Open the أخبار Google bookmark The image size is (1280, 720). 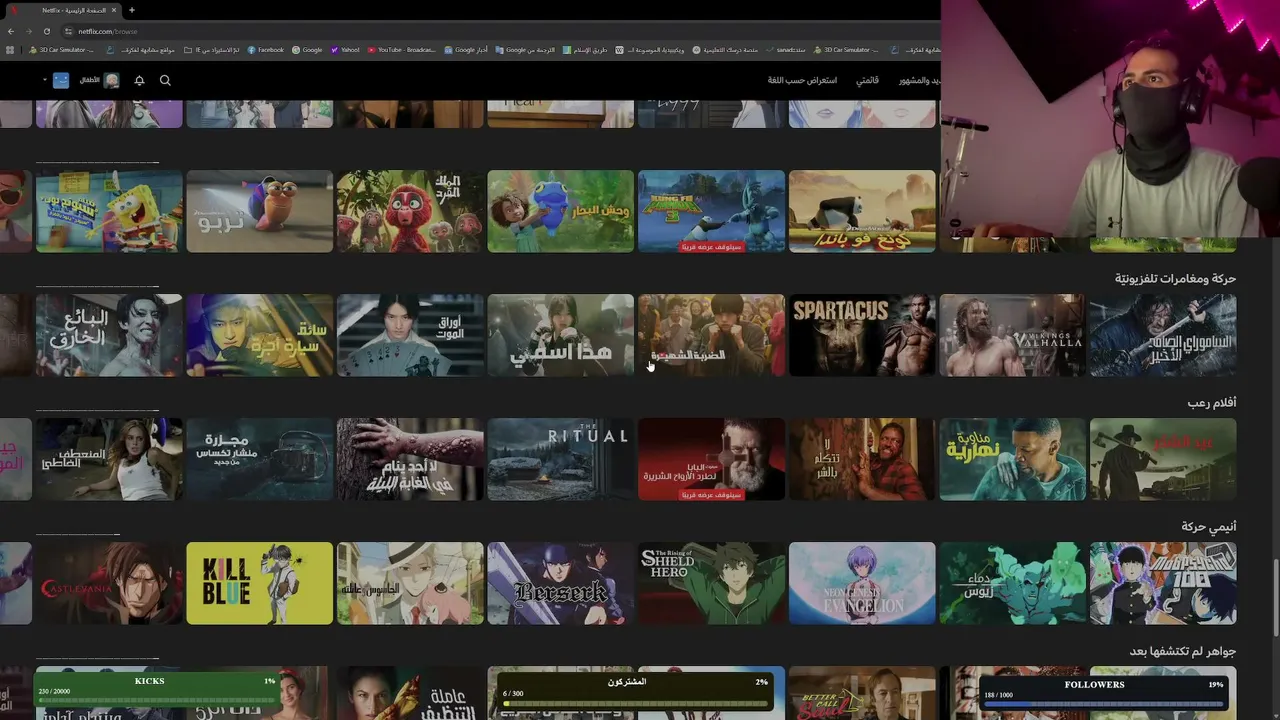(x=467, y=50)
